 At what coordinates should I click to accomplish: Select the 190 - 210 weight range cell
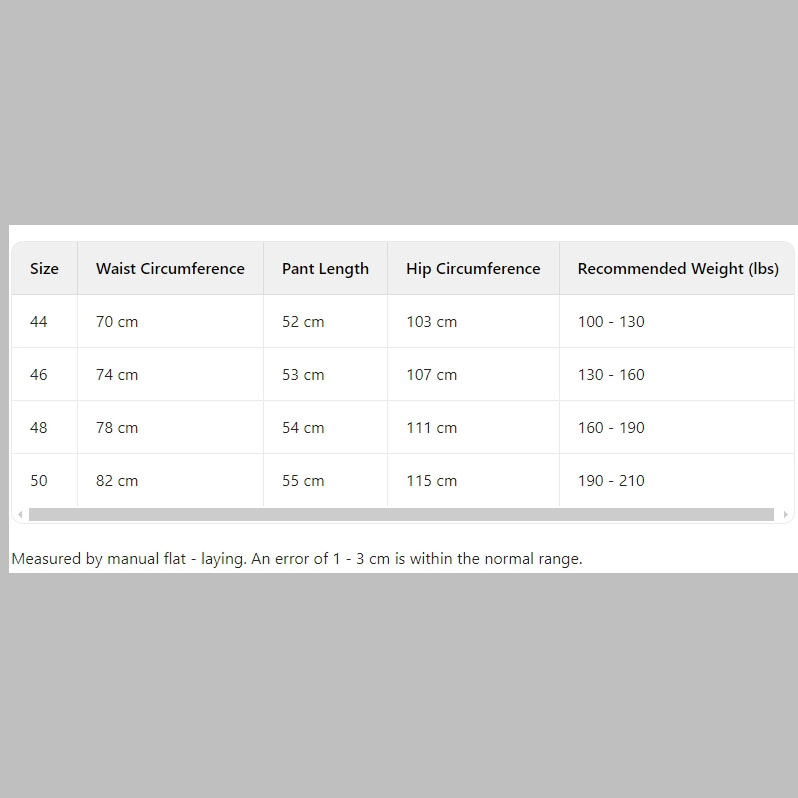[x=611, y=481]
